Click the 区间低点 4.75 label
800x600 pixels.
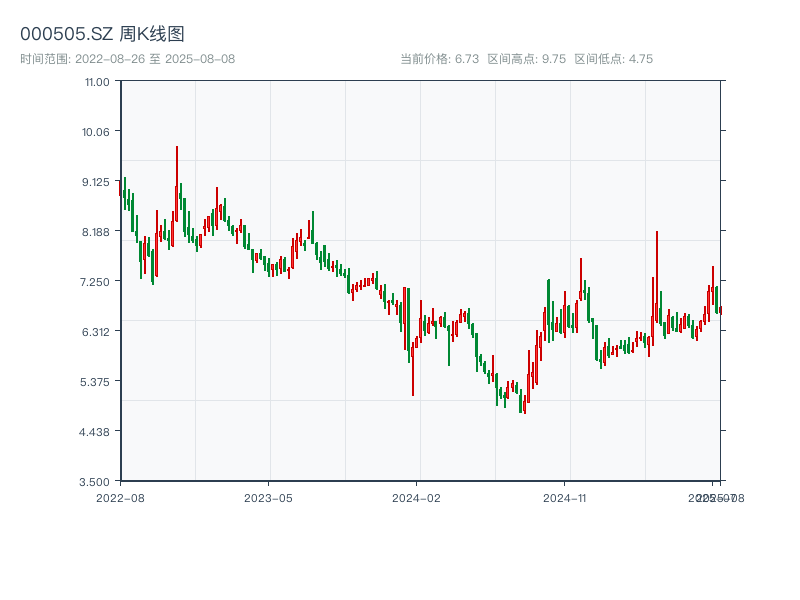(x=613, y=59)
